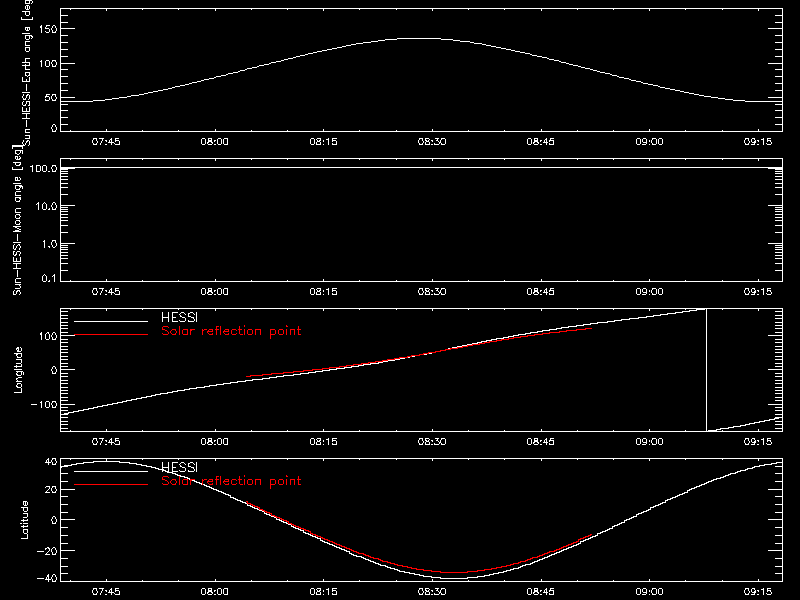
Task: Select 08:00 time label under Longitude plot
Action: click(x=214, y=441)
